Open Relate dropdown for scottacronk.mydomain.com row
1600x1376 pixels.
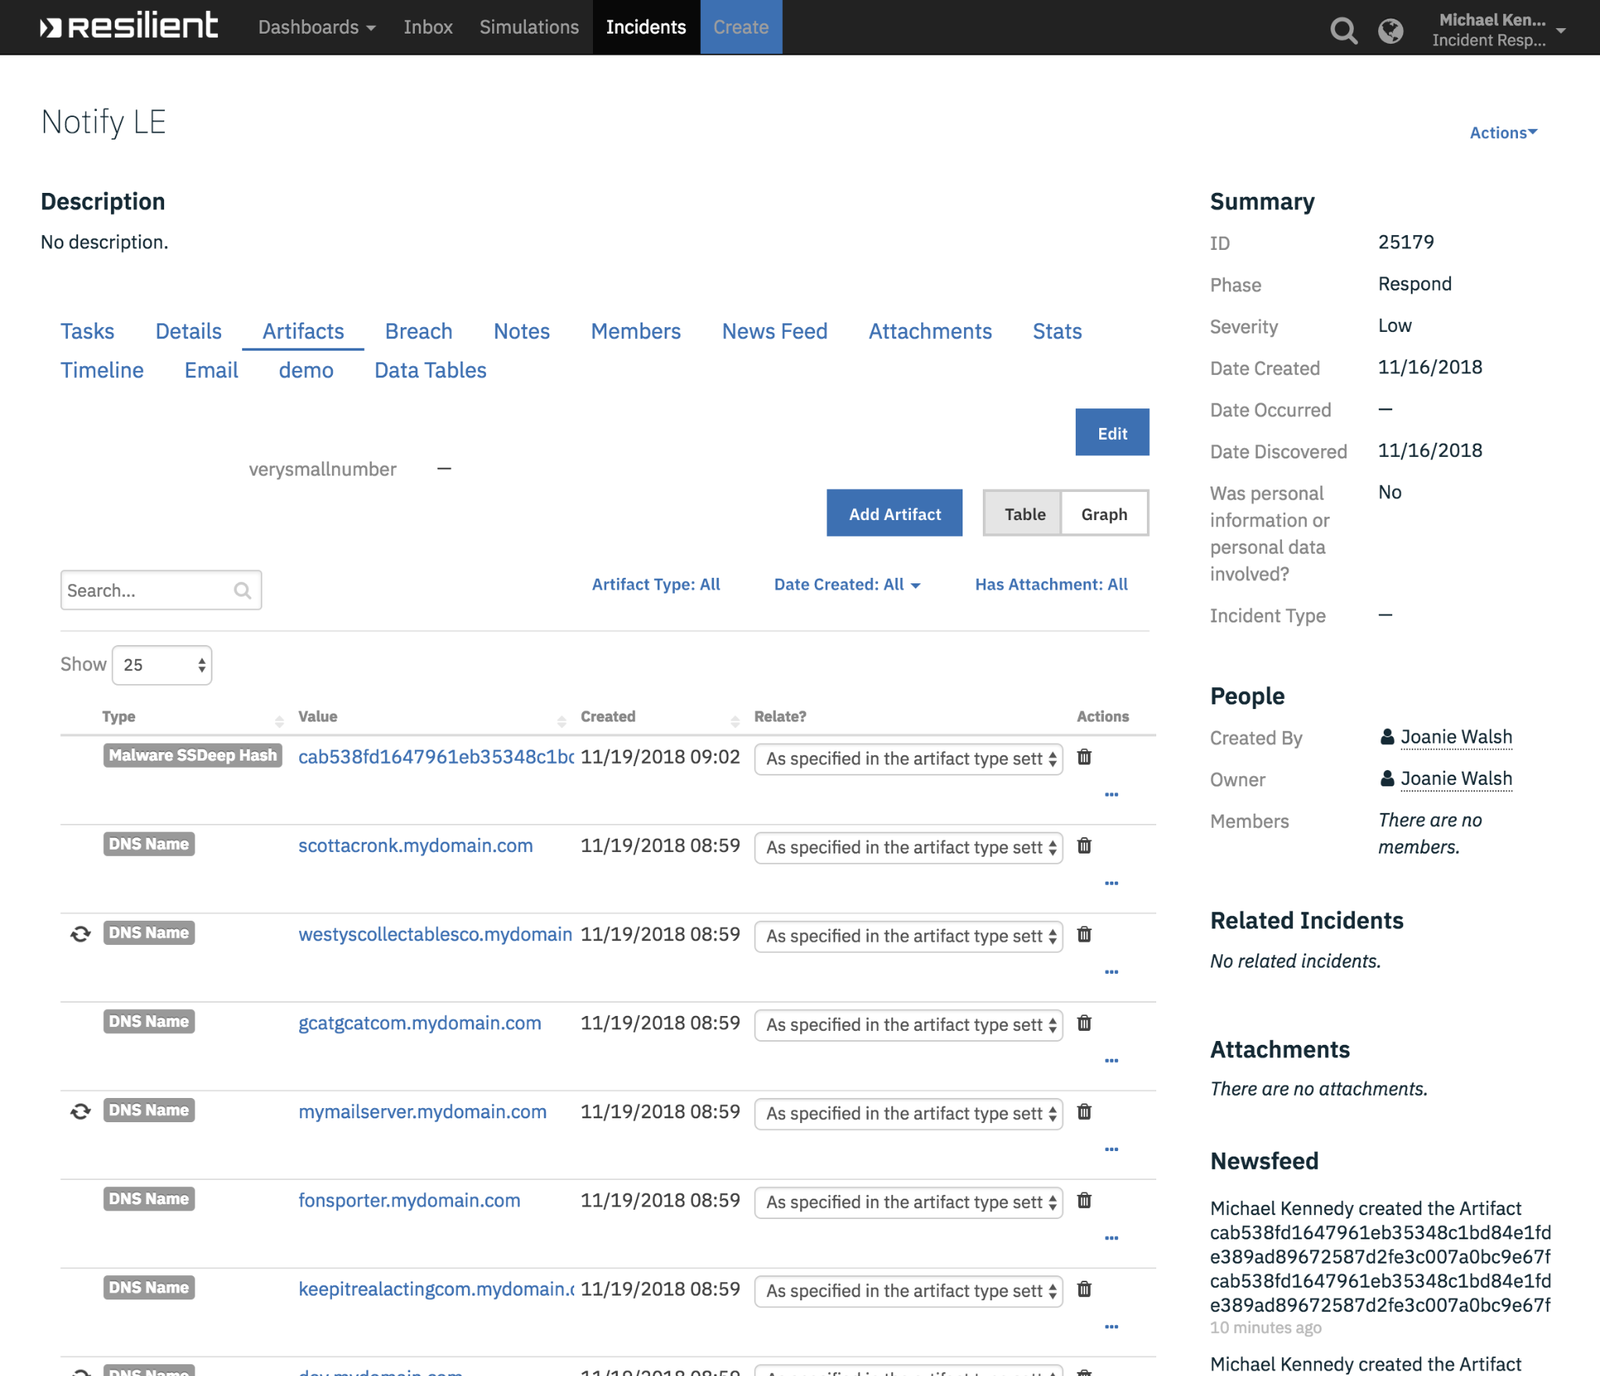pyautogui.click(x=908, y=847)
